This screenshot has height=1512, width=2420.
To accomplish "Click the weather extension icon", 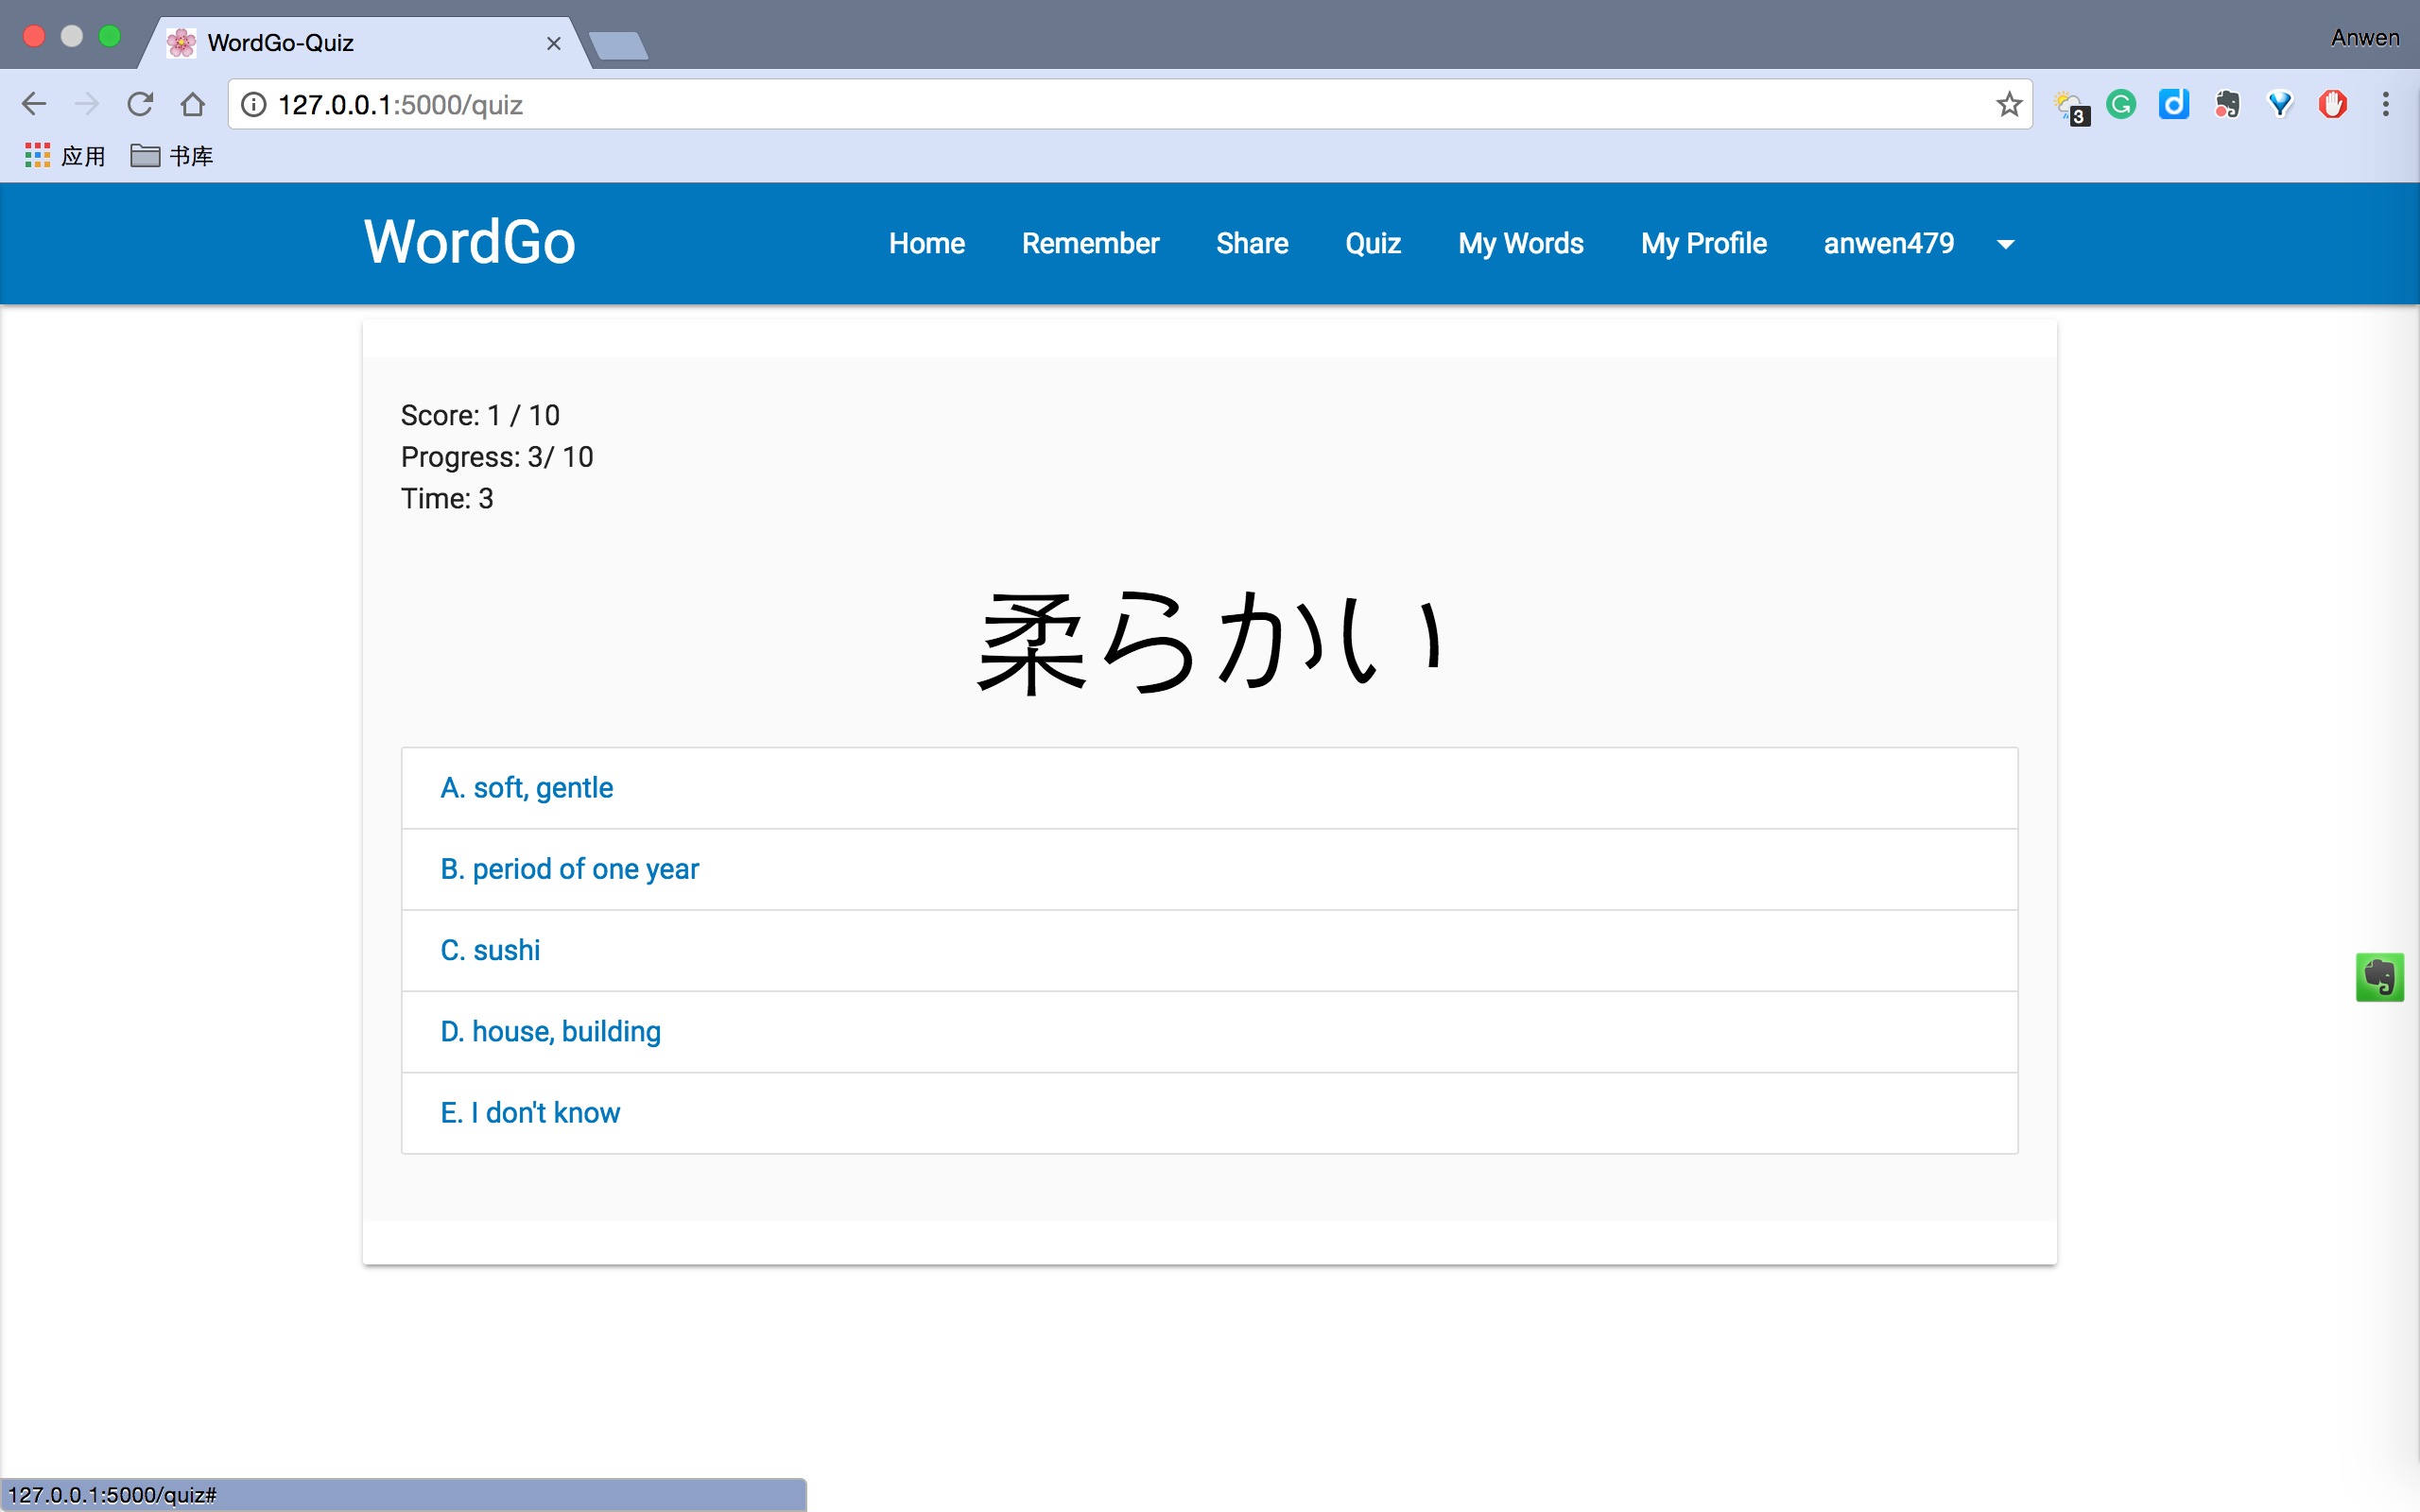I will click(2069, 105).
